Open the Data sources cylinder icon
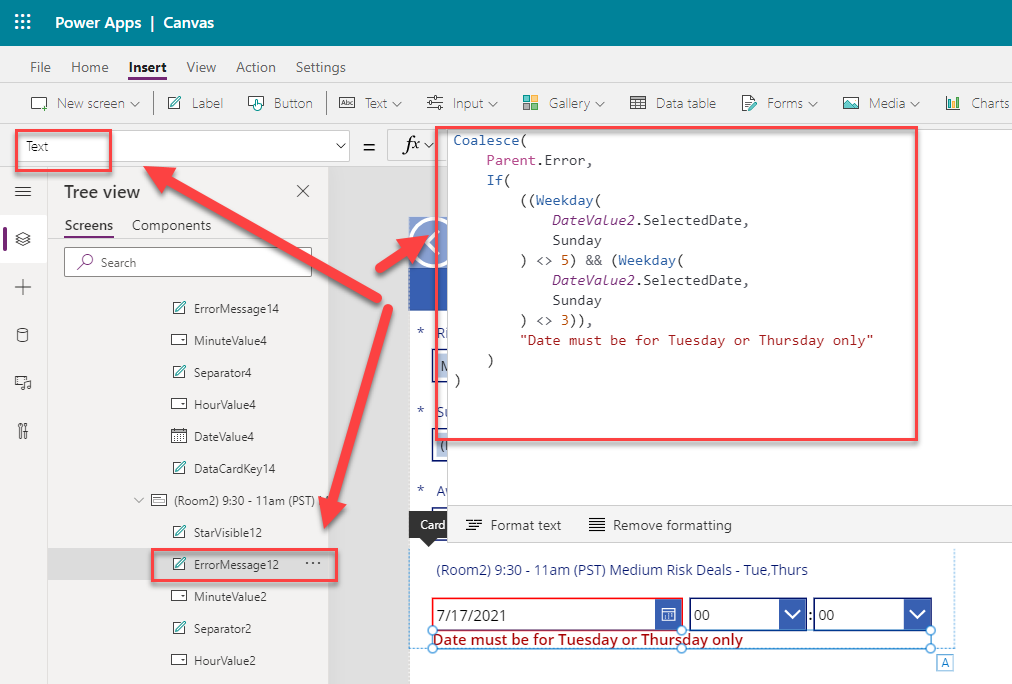Viewport: 1012px width, 684px height. click(x=23, y=335)
